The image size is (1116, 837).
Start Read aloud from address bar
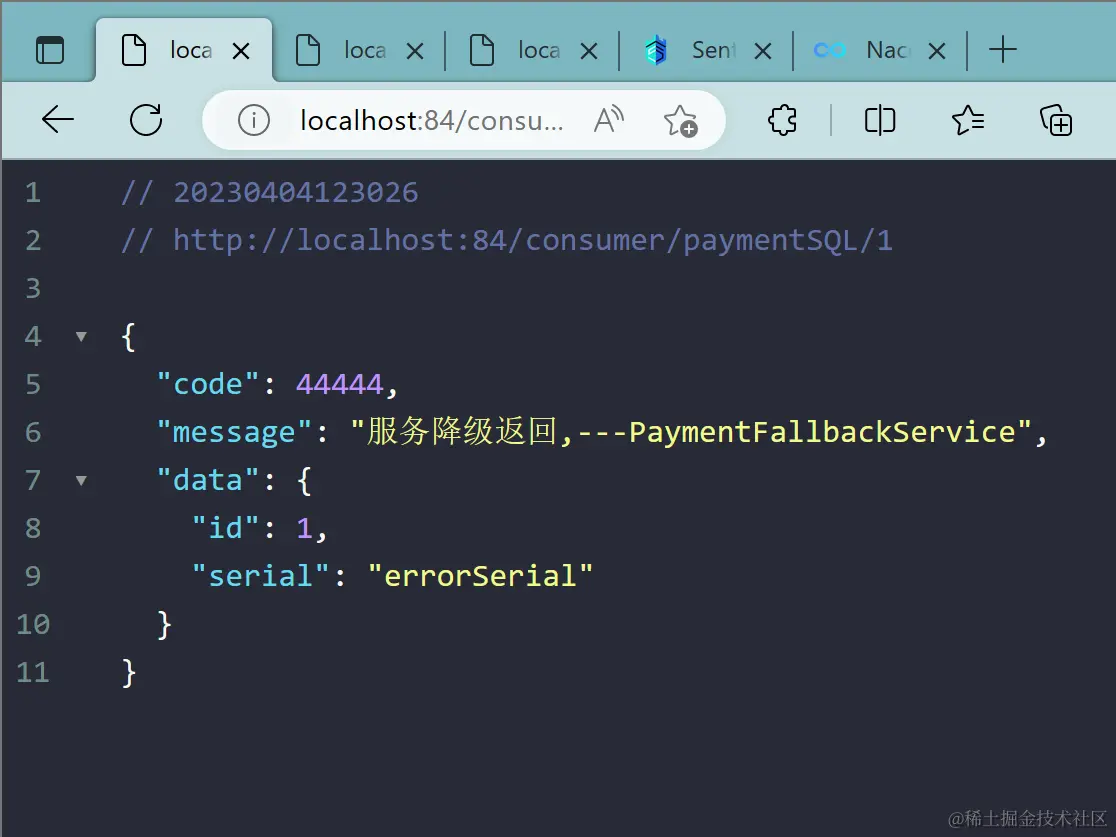pos(609,120)
